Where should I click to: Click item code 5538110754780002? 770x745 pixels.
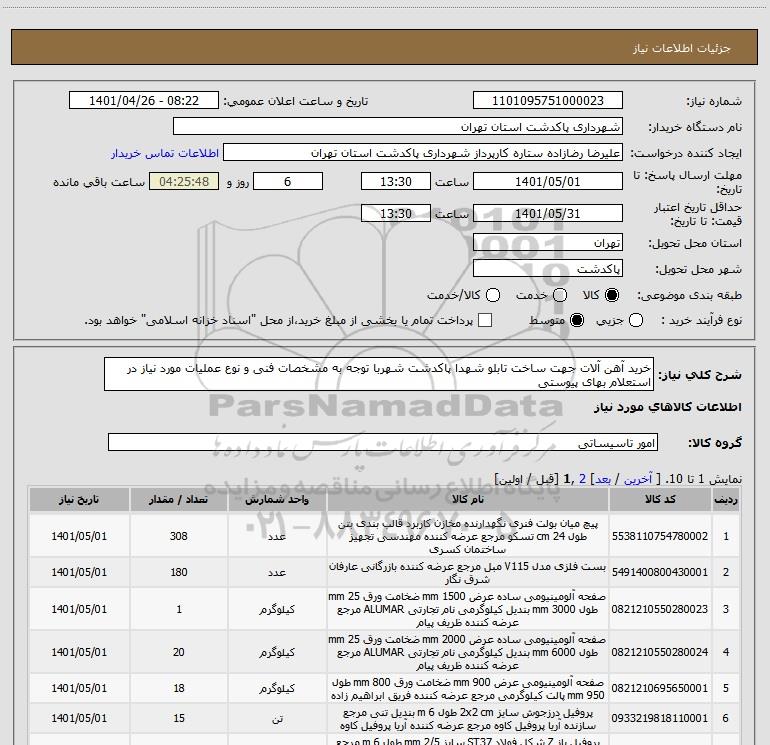(x=660, y=536)
